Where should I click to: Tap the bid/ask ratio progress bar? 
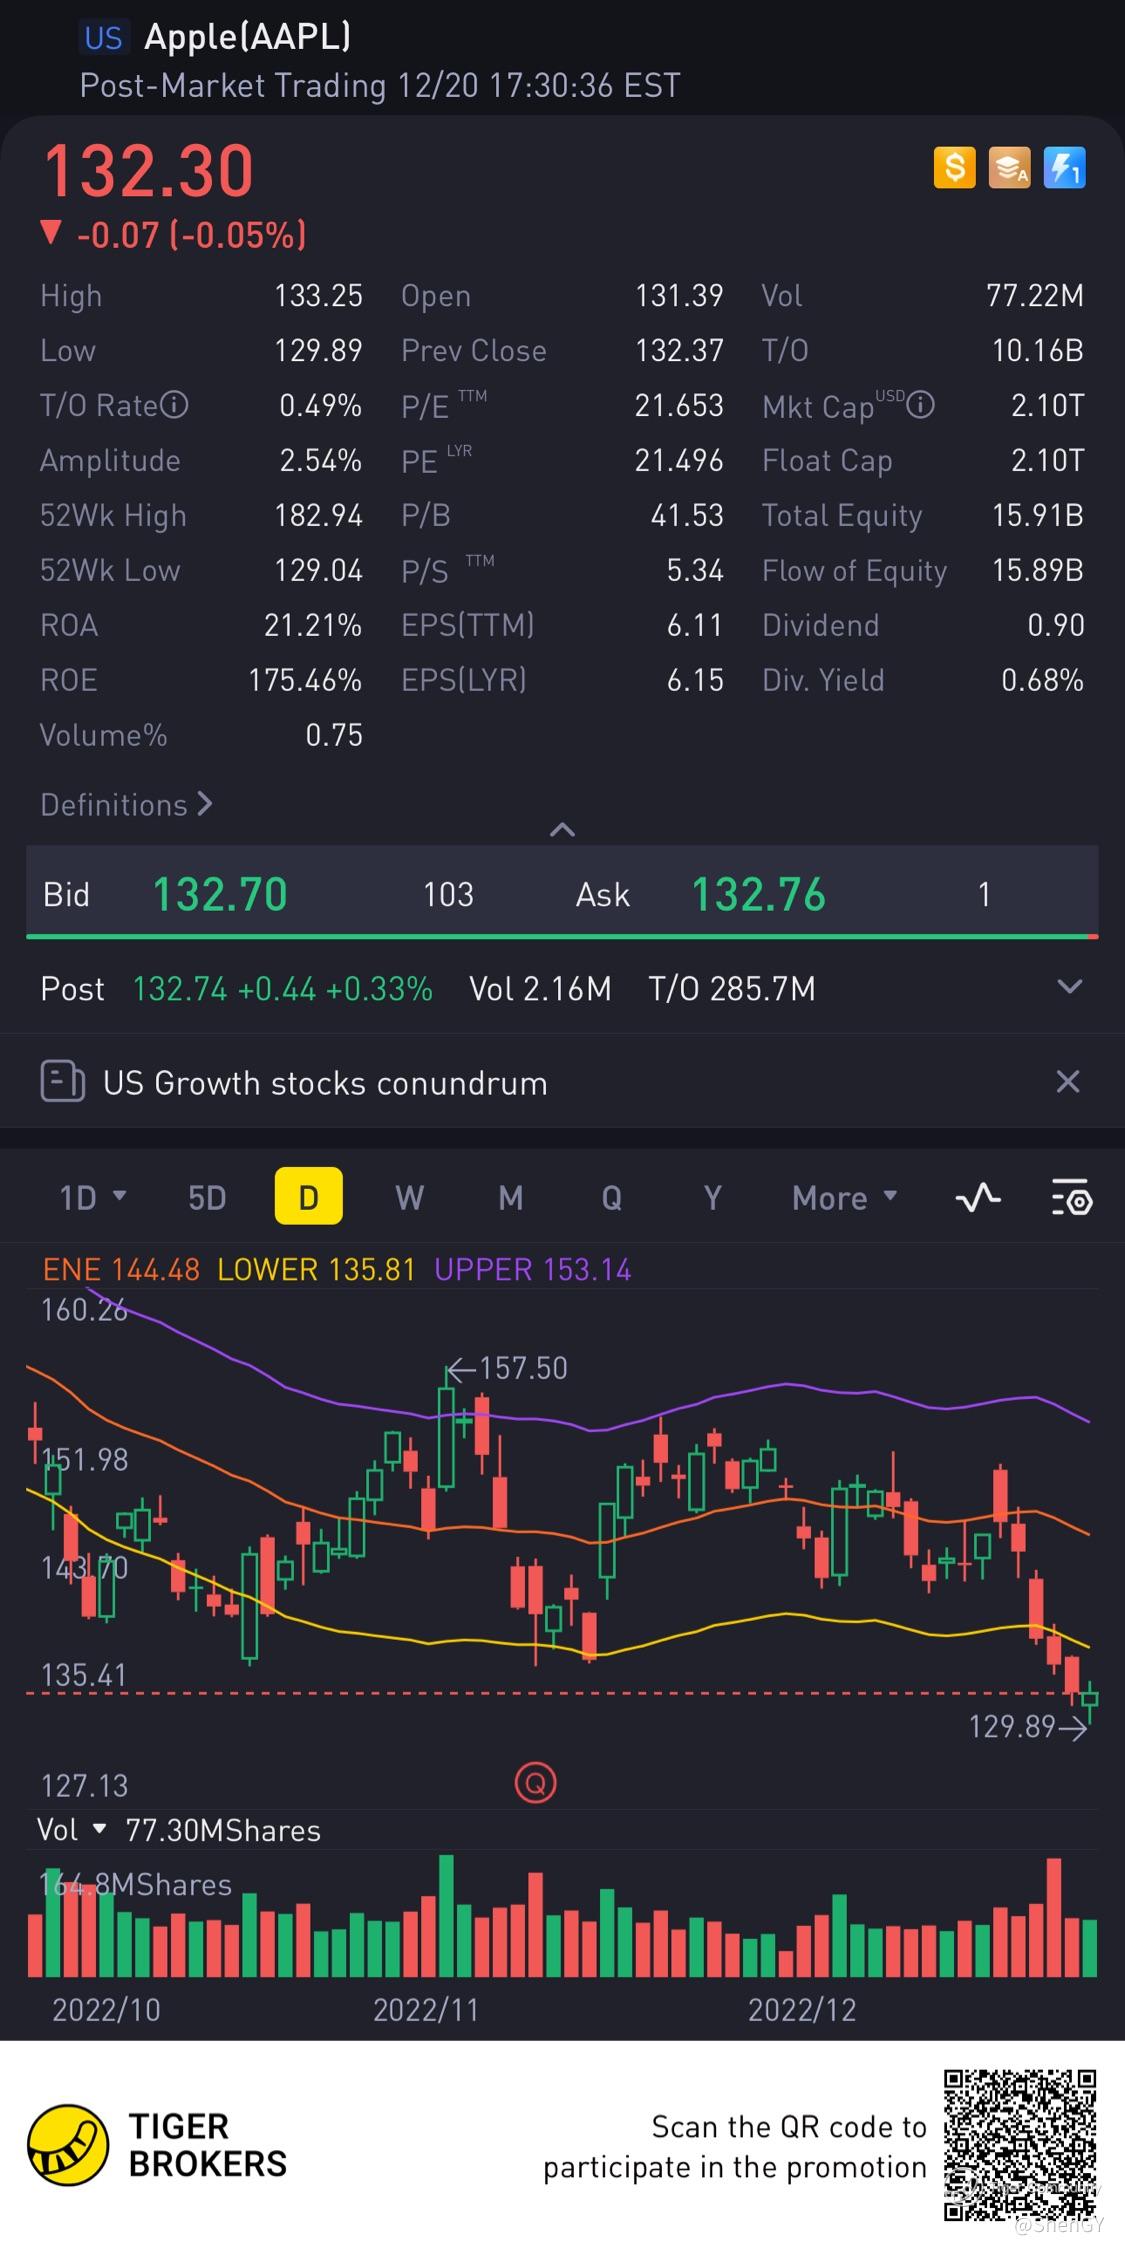click(x=562, y=937)
